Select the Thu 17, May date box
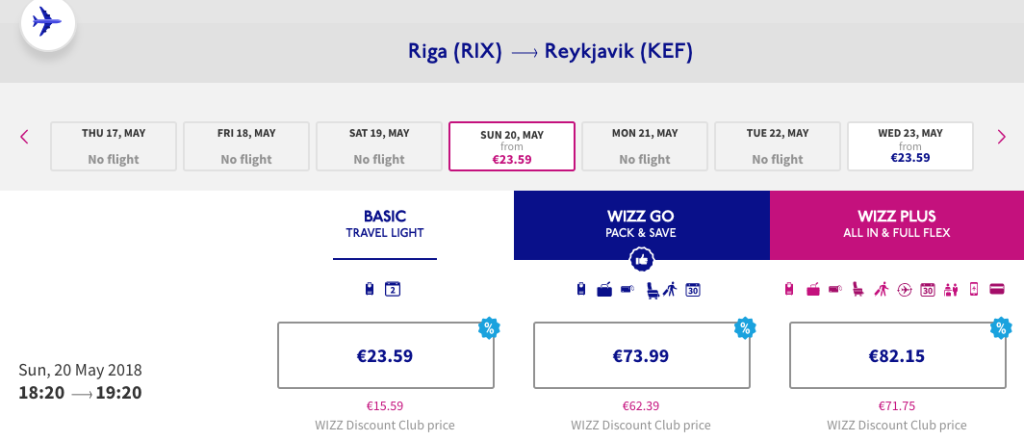The image size is (1024, 441). (113, 147)
